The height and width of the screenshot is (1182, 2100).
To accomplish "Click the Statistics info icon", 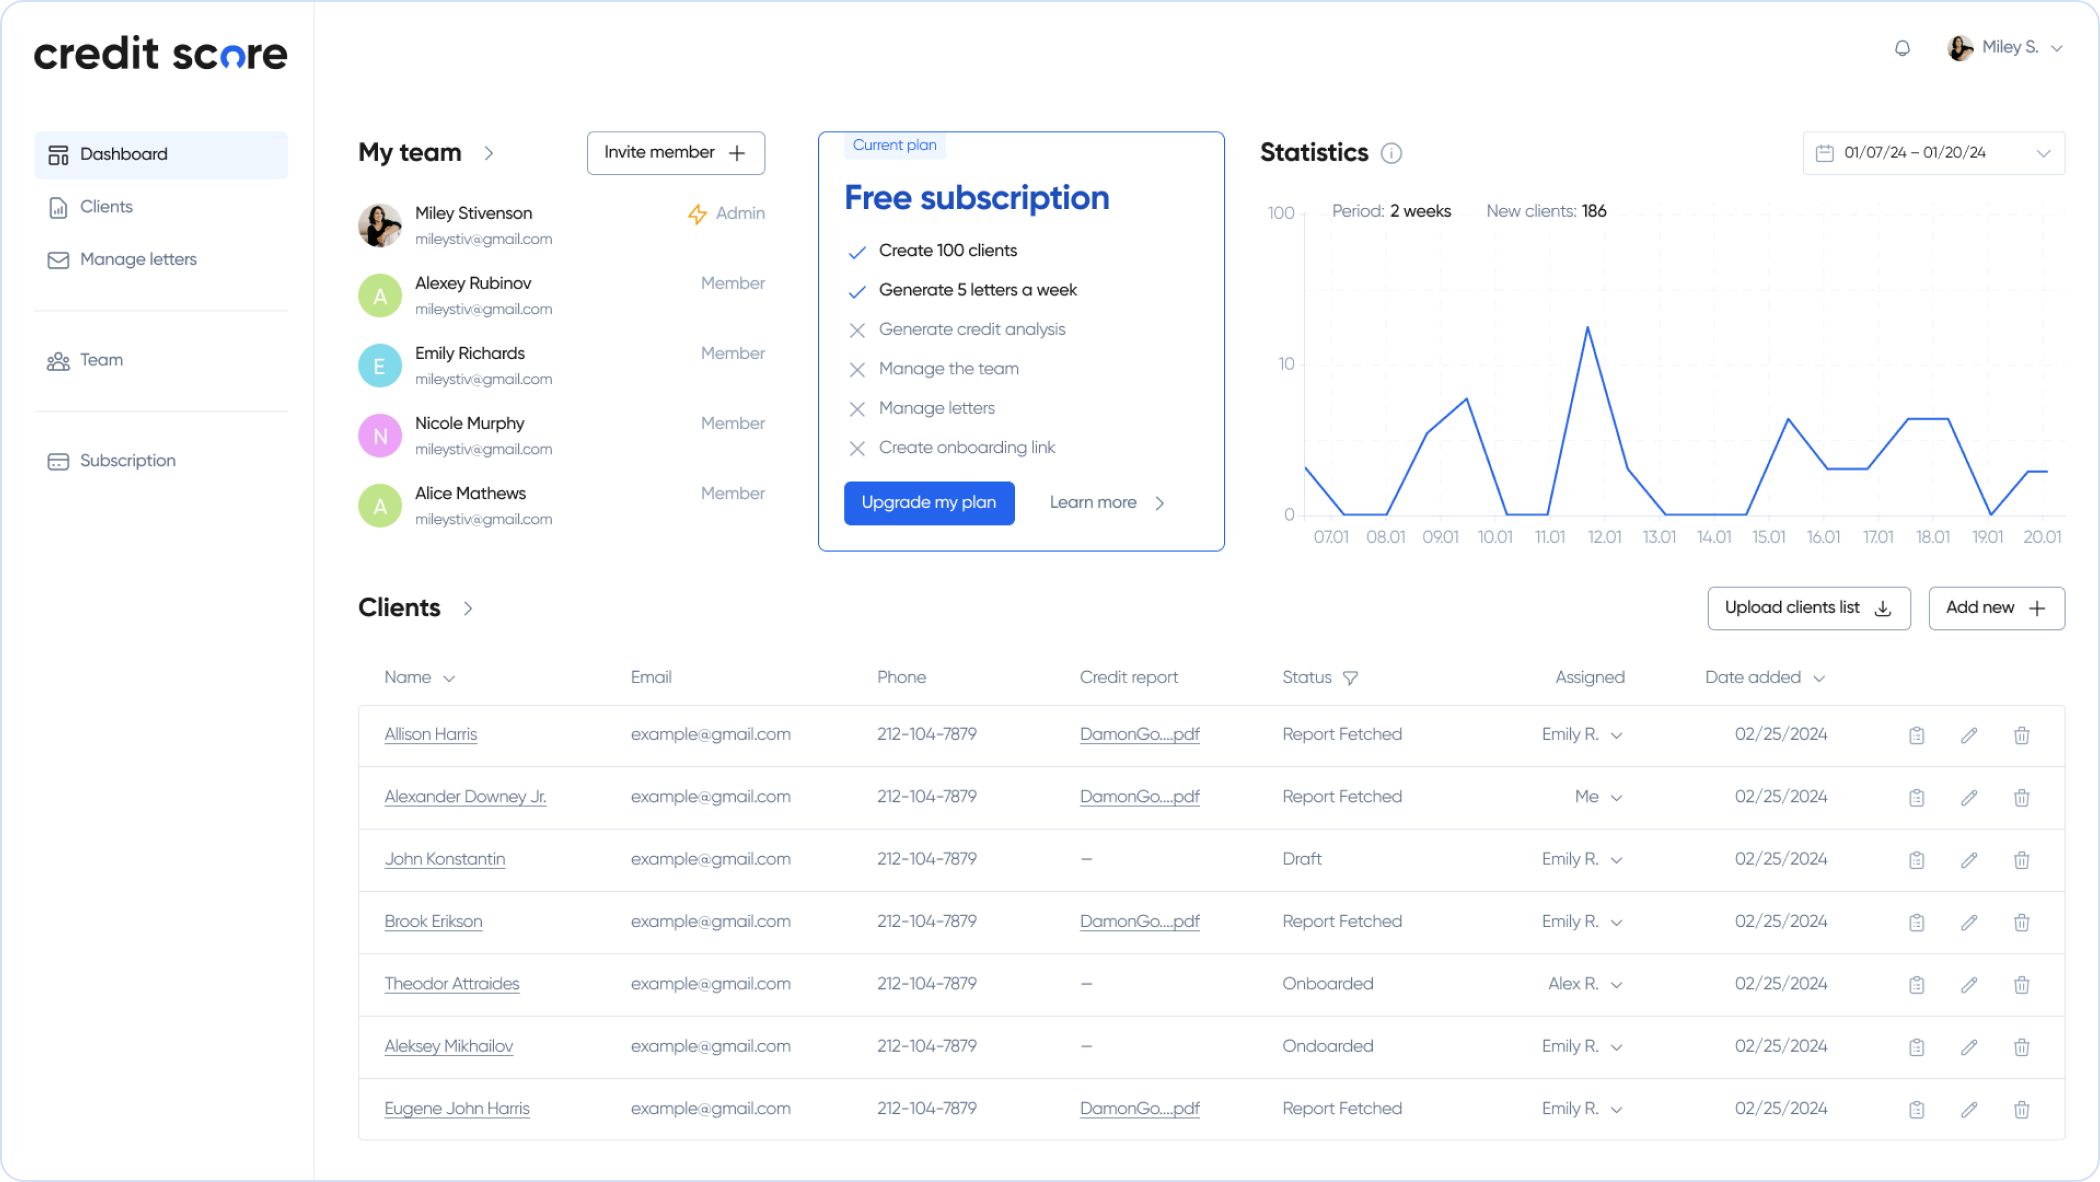I will [1391, 153].
